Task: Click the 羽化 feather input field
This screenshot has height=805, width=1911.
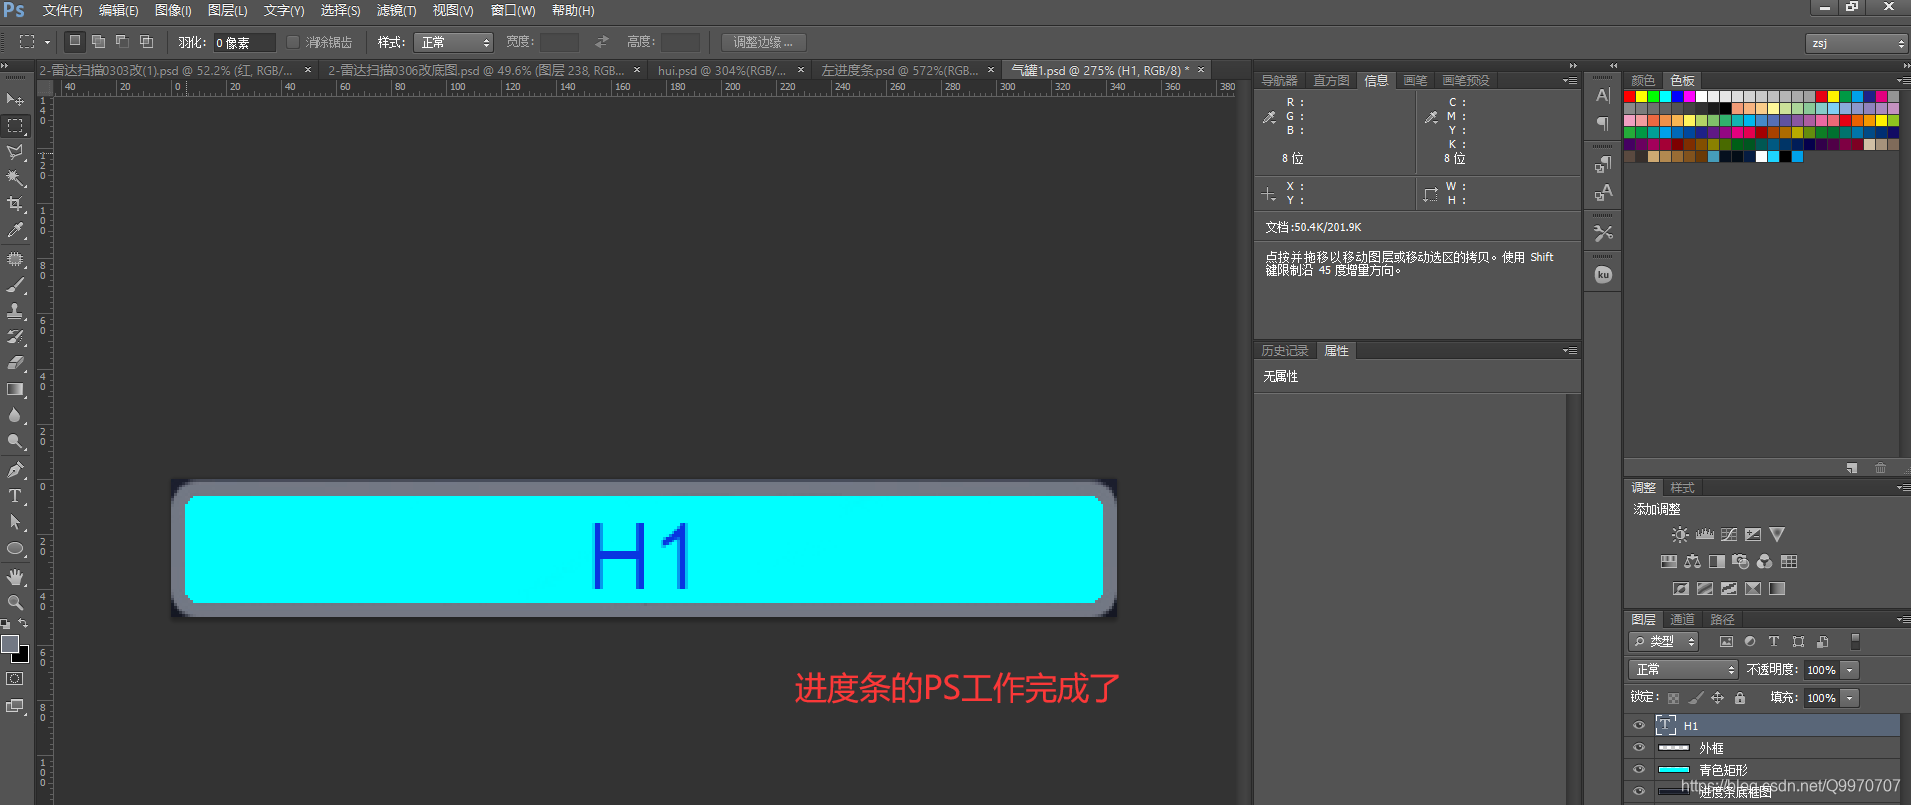Action: [244, 42]
